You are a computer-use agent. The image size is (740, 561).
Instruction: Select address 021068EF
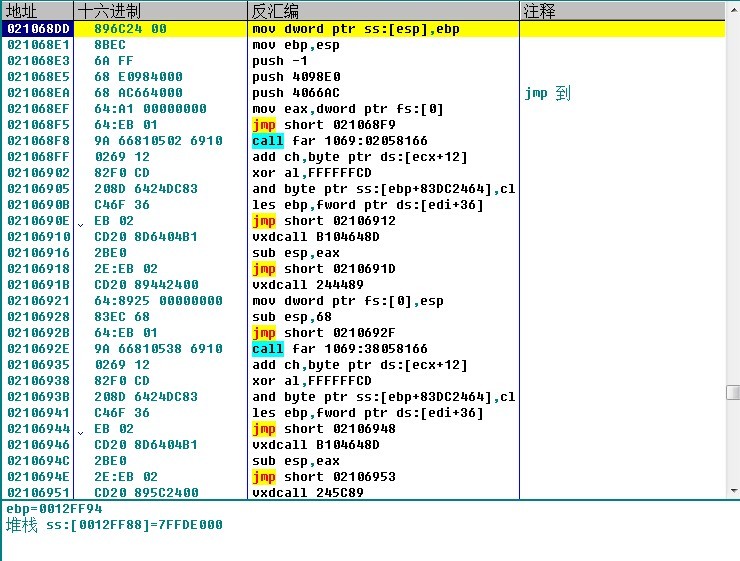(x=38, y=109)
